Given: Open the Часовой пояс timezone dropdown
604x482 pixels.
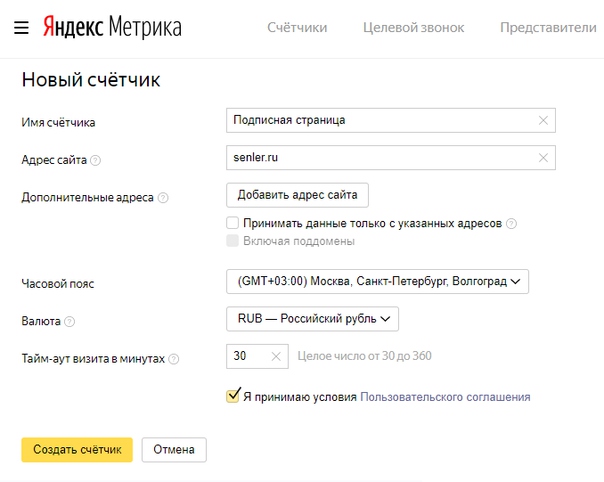Looking at the screenshot, I should 377,282.
